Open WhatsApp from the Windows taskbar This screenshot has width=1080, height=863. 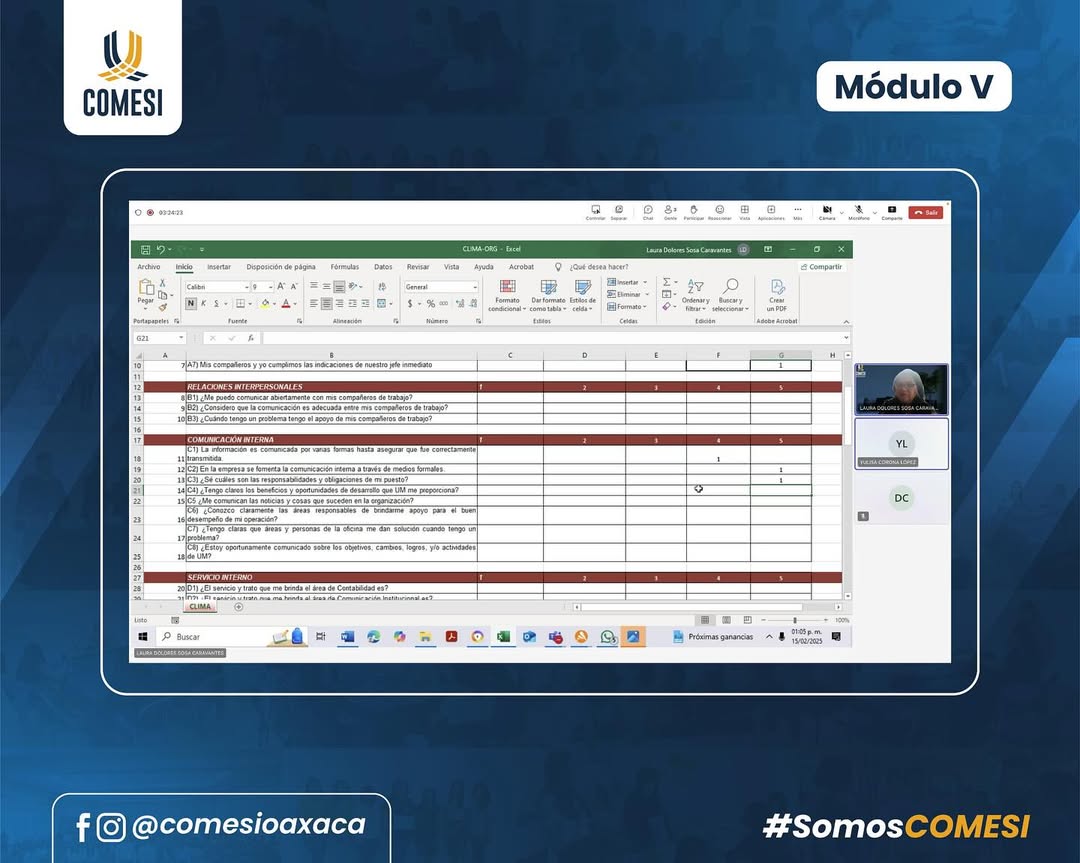point(607,637)
